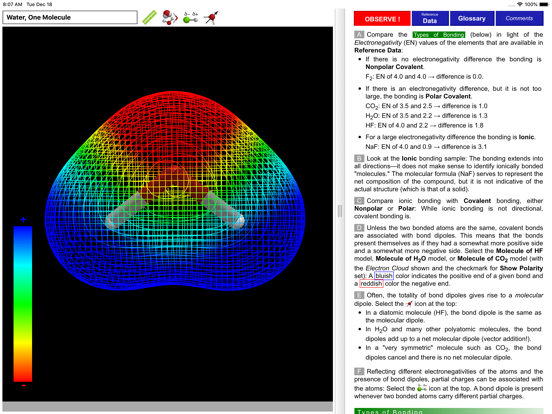
Task: Tap the section E marker
Action: (x=359, y=295)
